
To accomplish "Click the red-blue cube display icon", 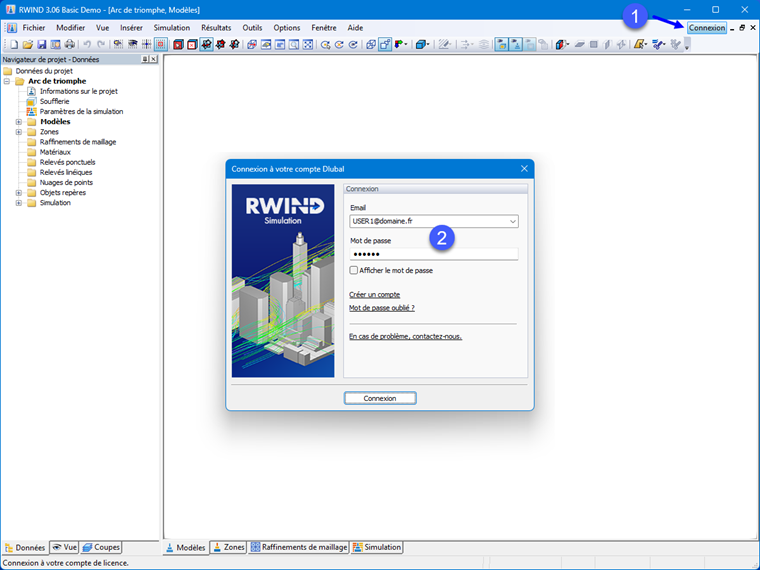I will point(562,45).
